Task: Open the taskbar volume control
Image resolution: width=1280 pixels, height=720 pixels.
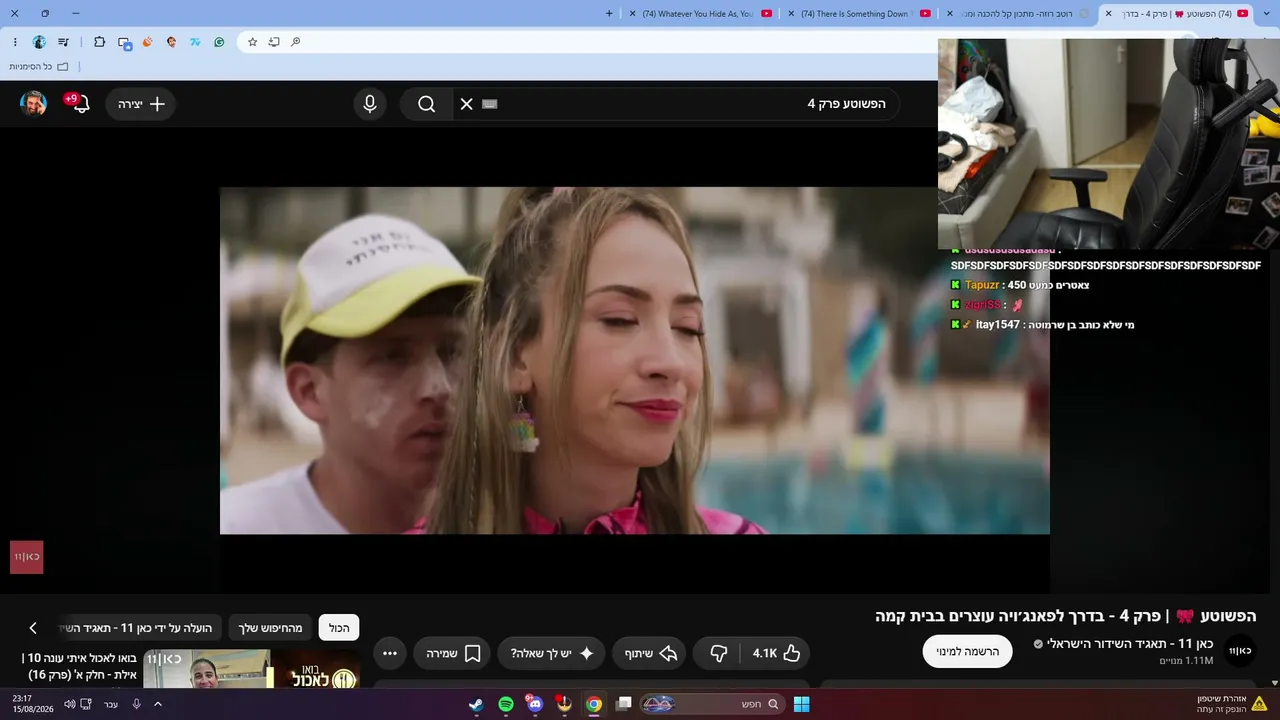Action: [69, 704]
